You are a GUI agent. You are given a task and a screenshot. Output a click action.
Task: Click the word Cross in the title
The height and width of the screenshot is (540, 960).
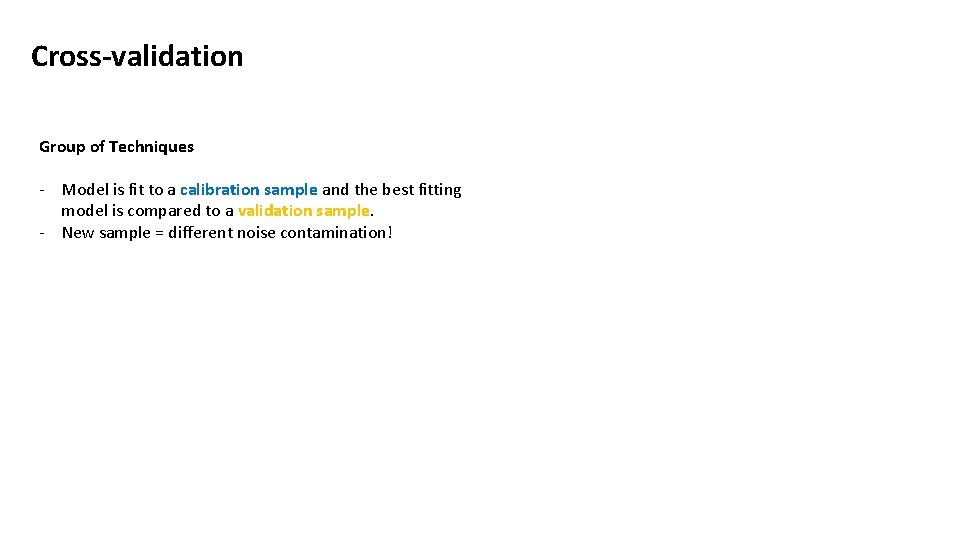66,56
